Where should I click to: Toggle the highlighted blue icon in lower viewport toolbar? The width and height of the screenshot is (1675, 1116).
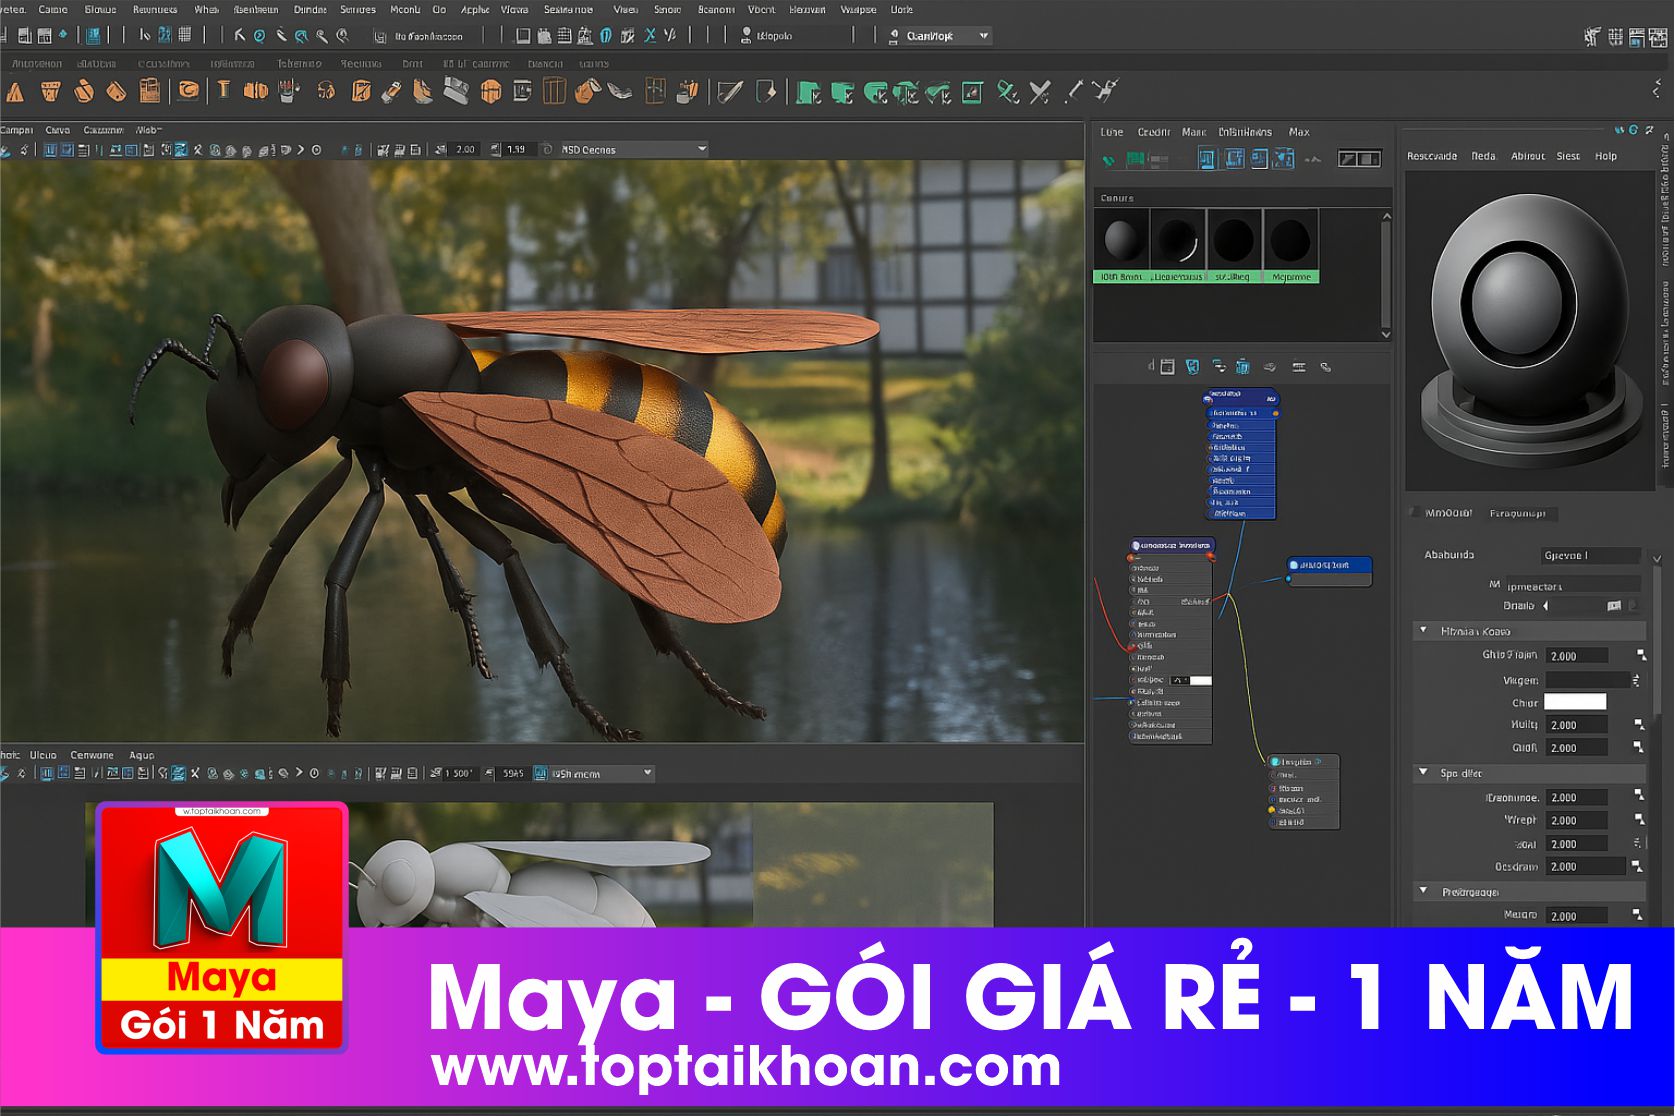(178, 773)
